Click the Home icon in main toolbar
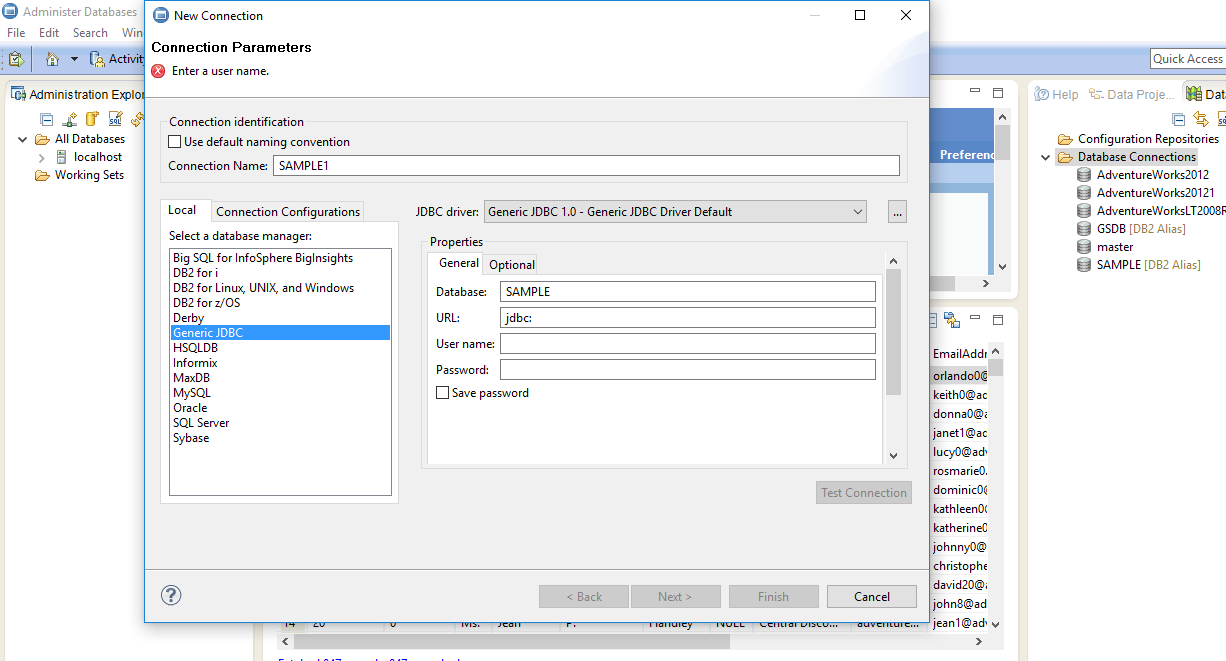This screenshot has width=1226, height=661. 53,59
